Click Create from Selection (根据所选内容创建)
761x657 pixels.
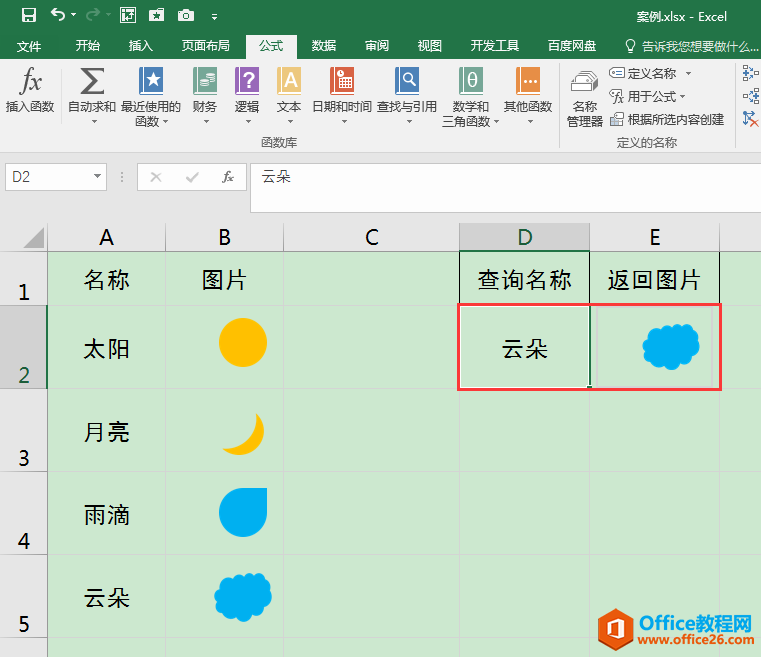666,119
